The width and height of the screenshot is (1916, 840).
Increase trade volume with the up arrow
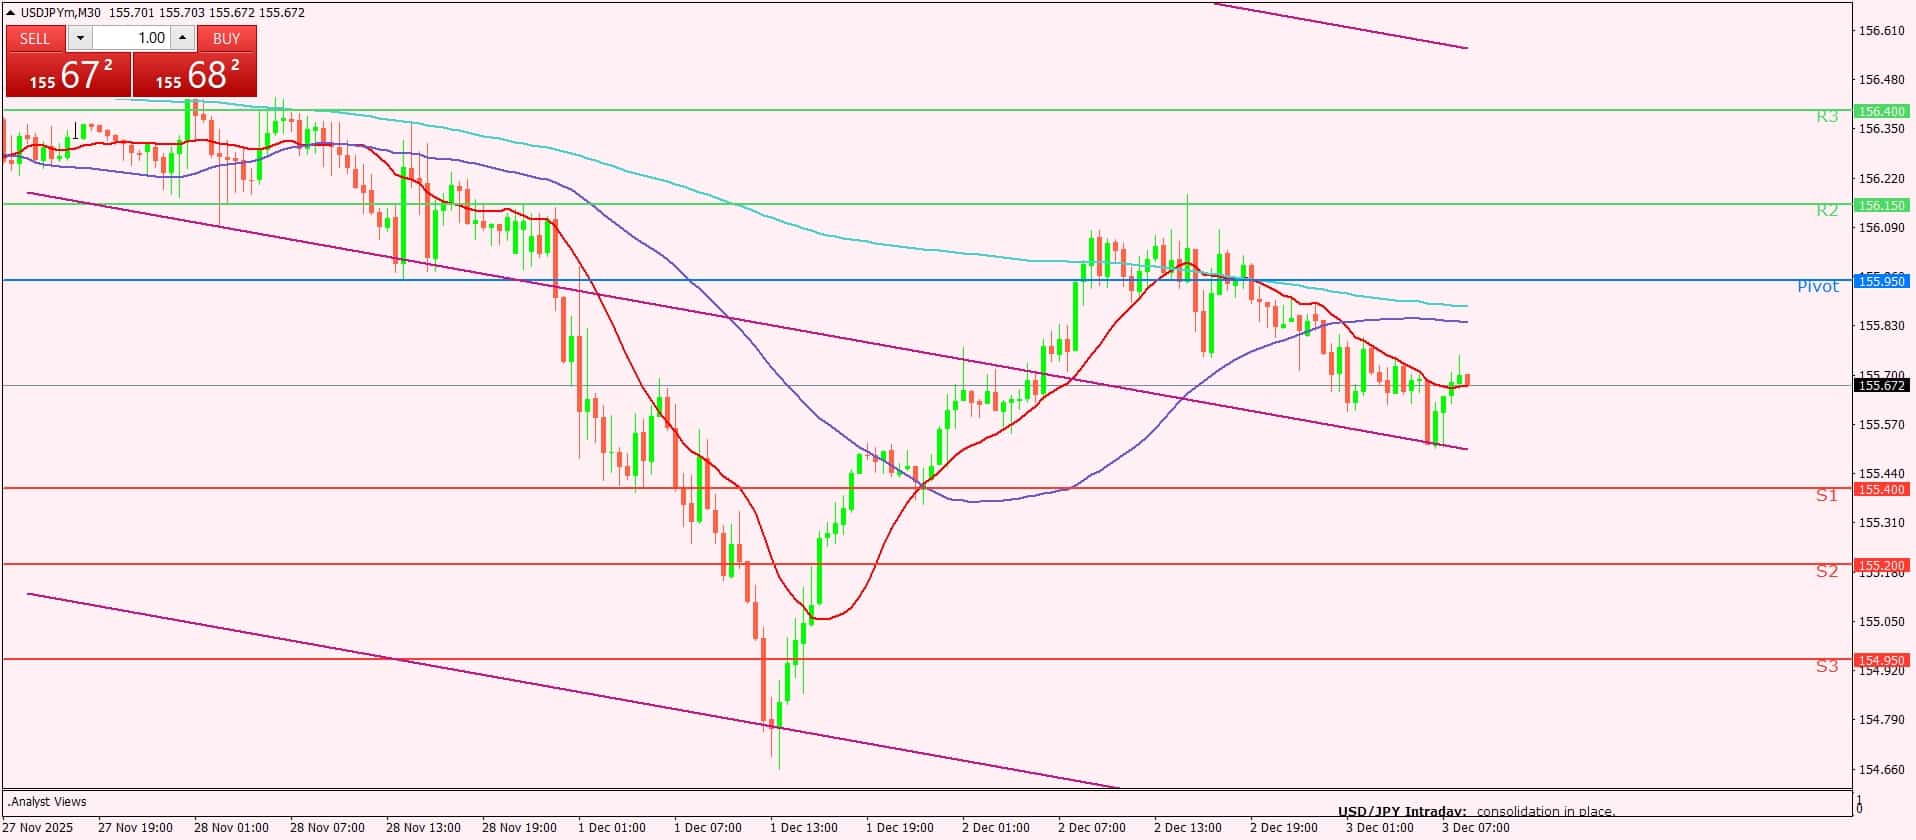[x=182, y=38]
